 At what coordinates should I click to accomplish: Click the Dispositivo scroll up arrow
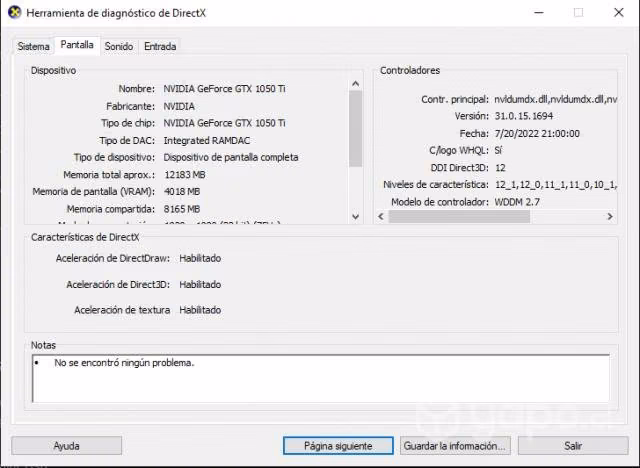[356, 84]
